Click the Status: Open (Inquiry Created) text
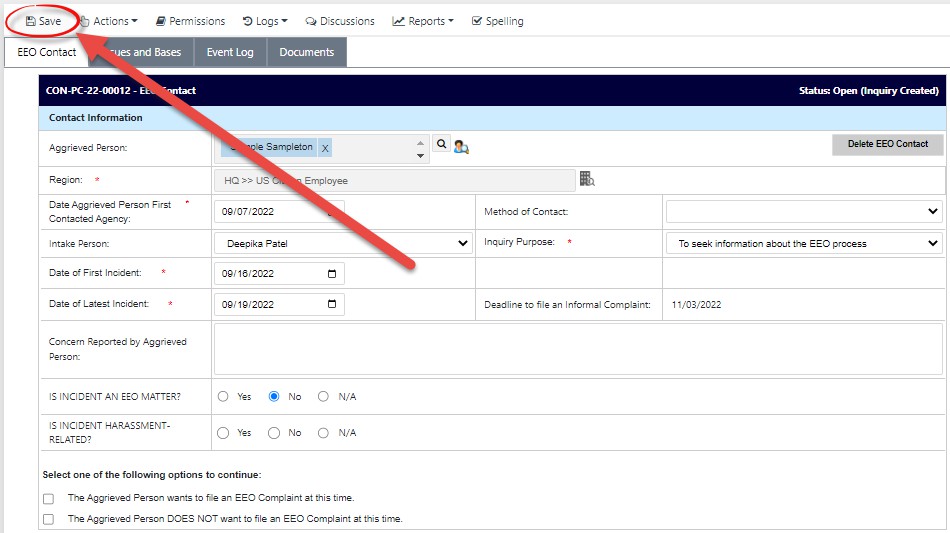 [x=868, y=90]
